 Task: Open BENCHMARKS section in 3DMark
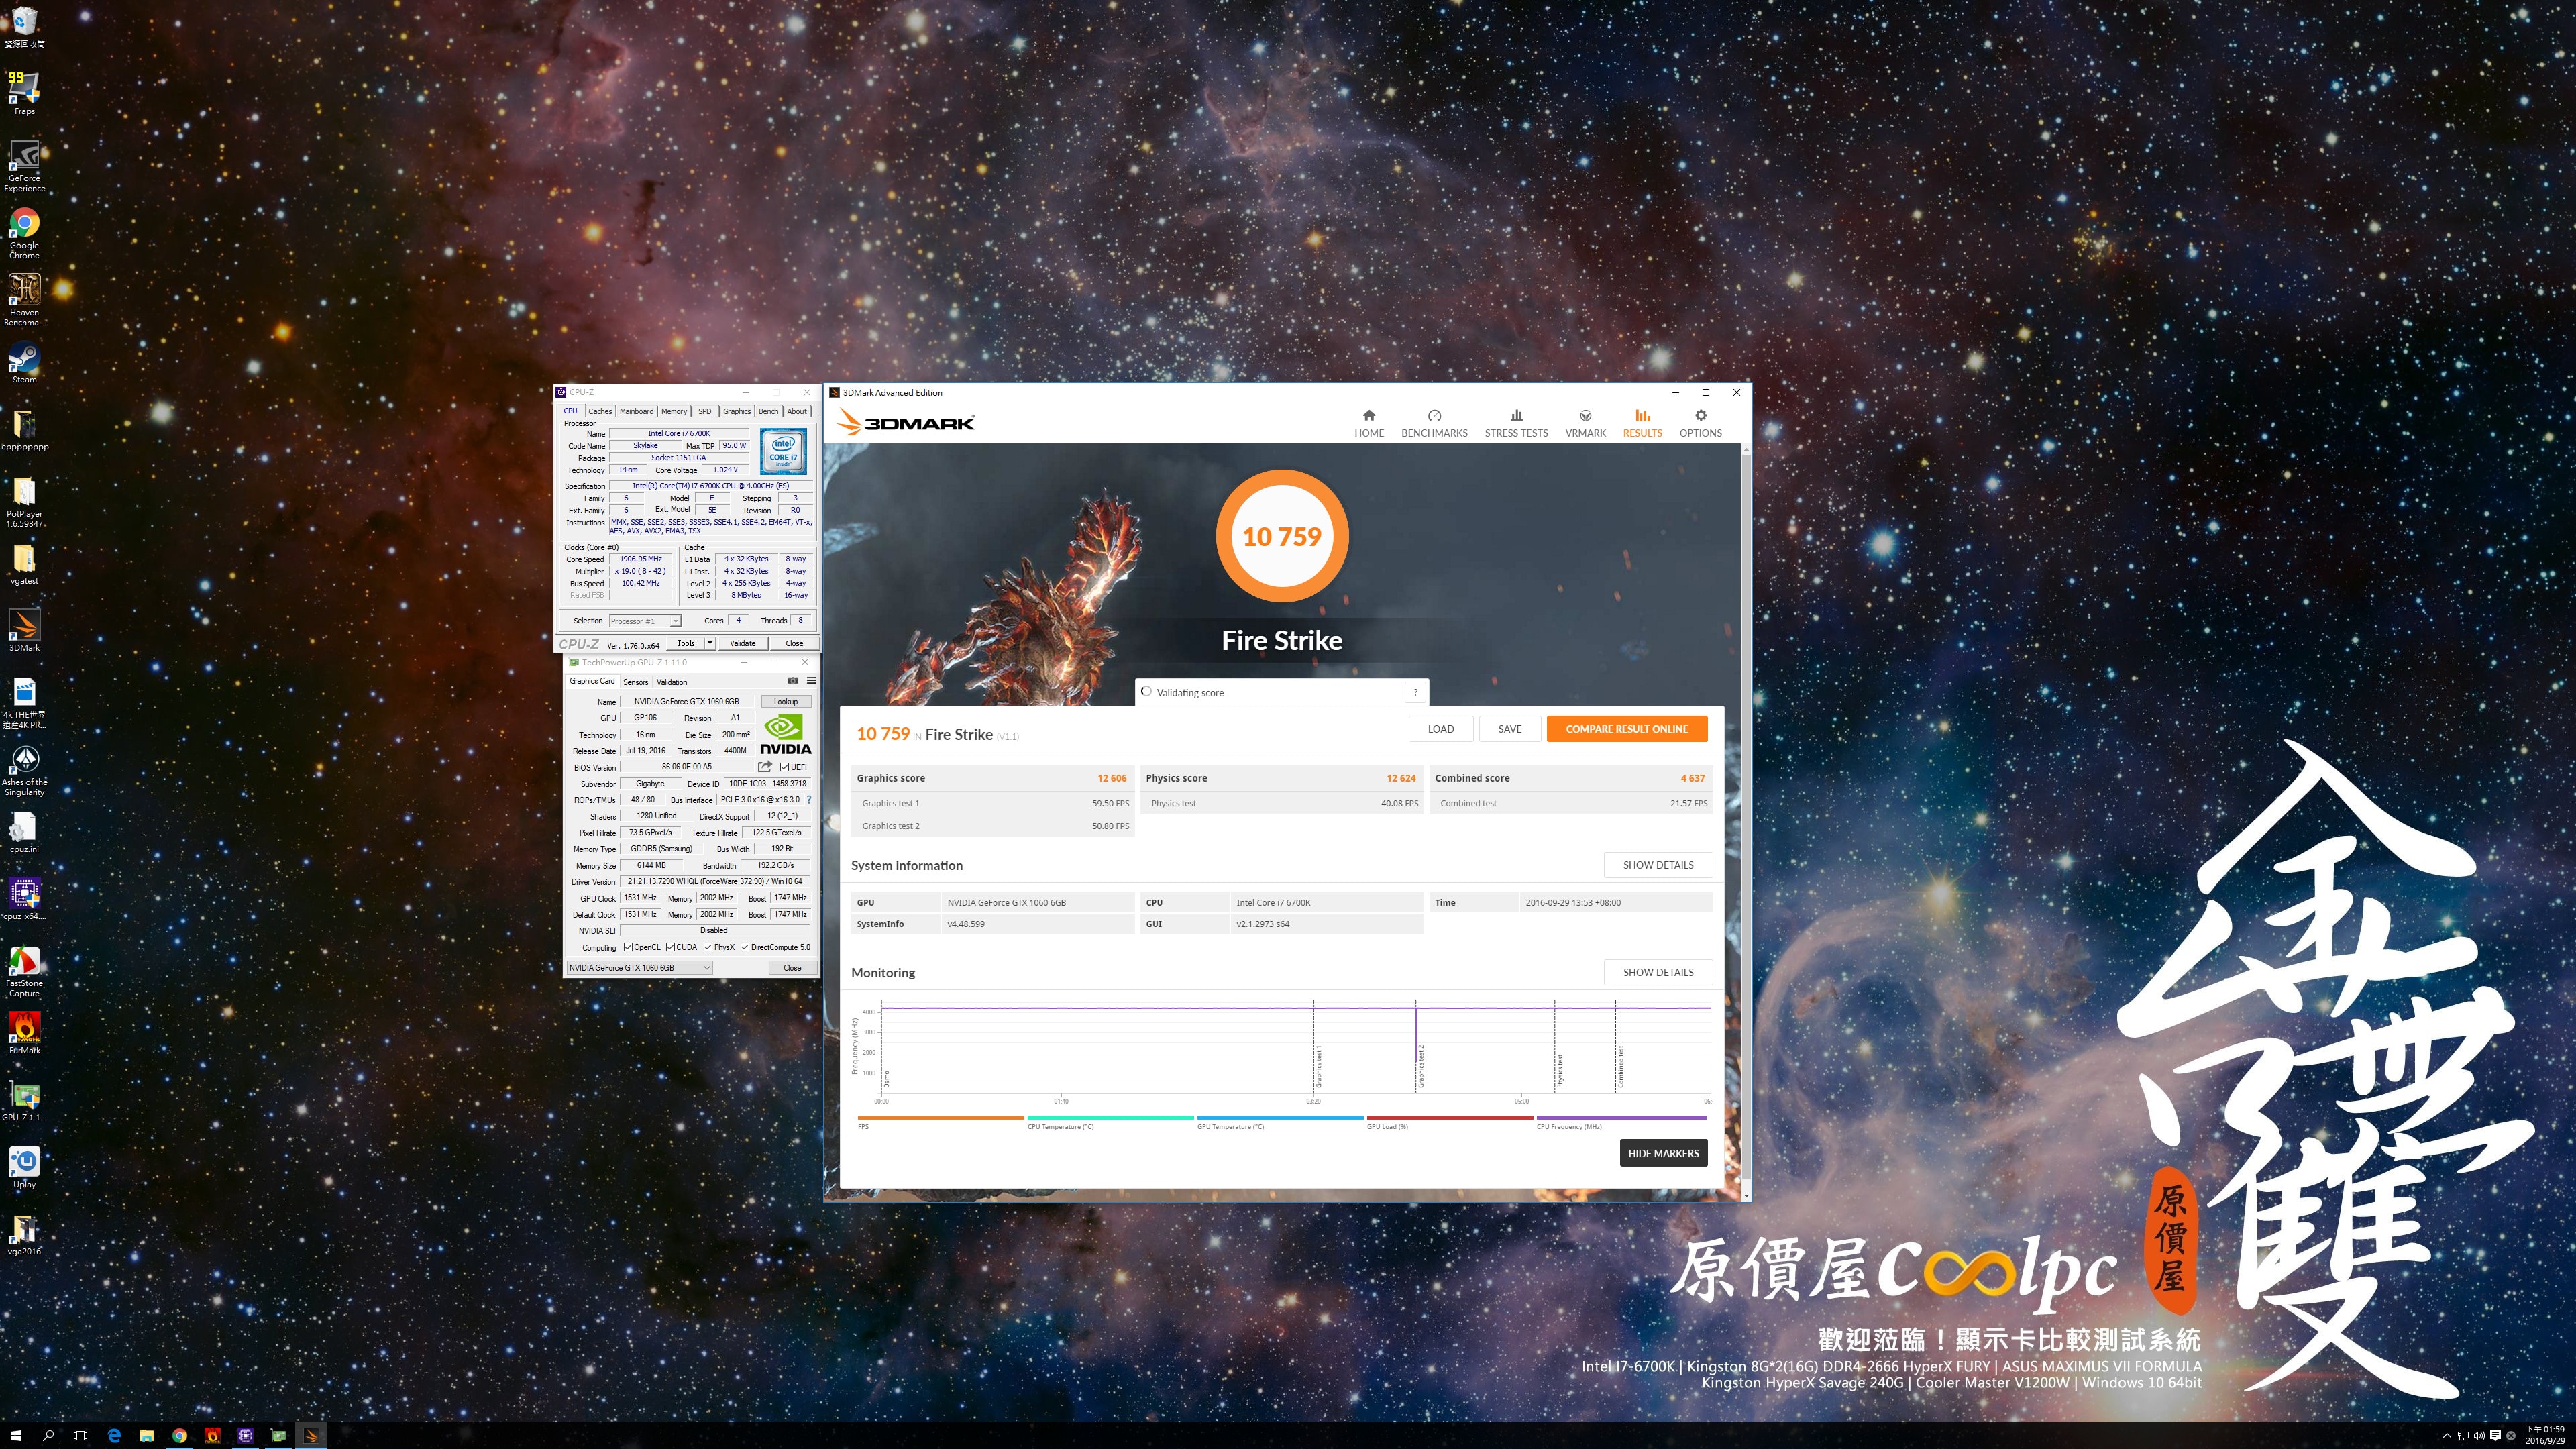1434,423
